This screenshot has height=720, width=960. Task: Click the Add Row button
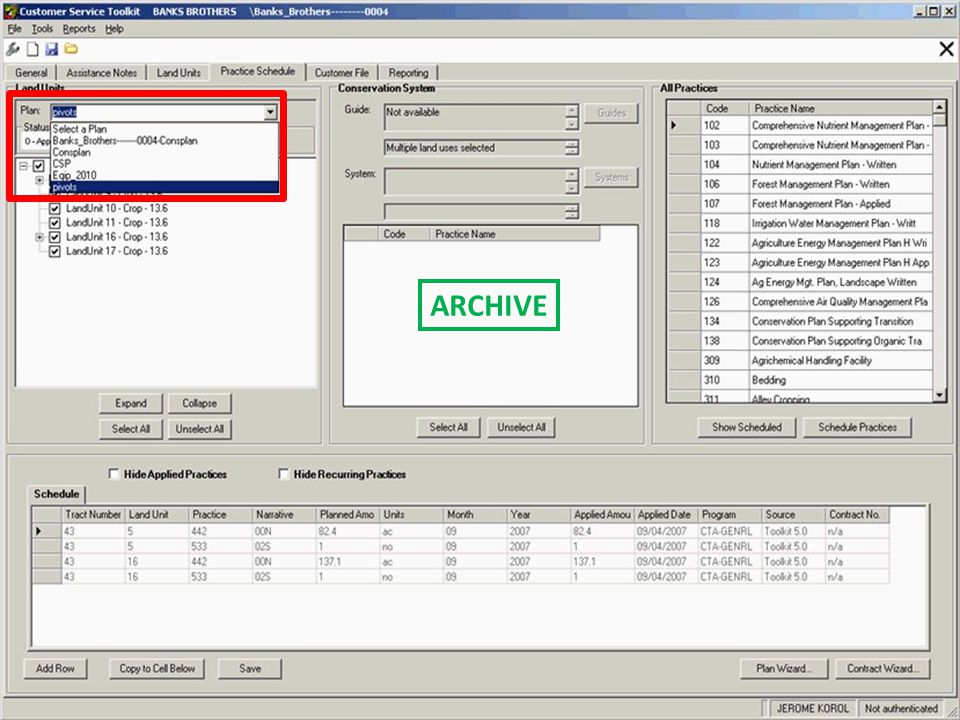point(55,669)
